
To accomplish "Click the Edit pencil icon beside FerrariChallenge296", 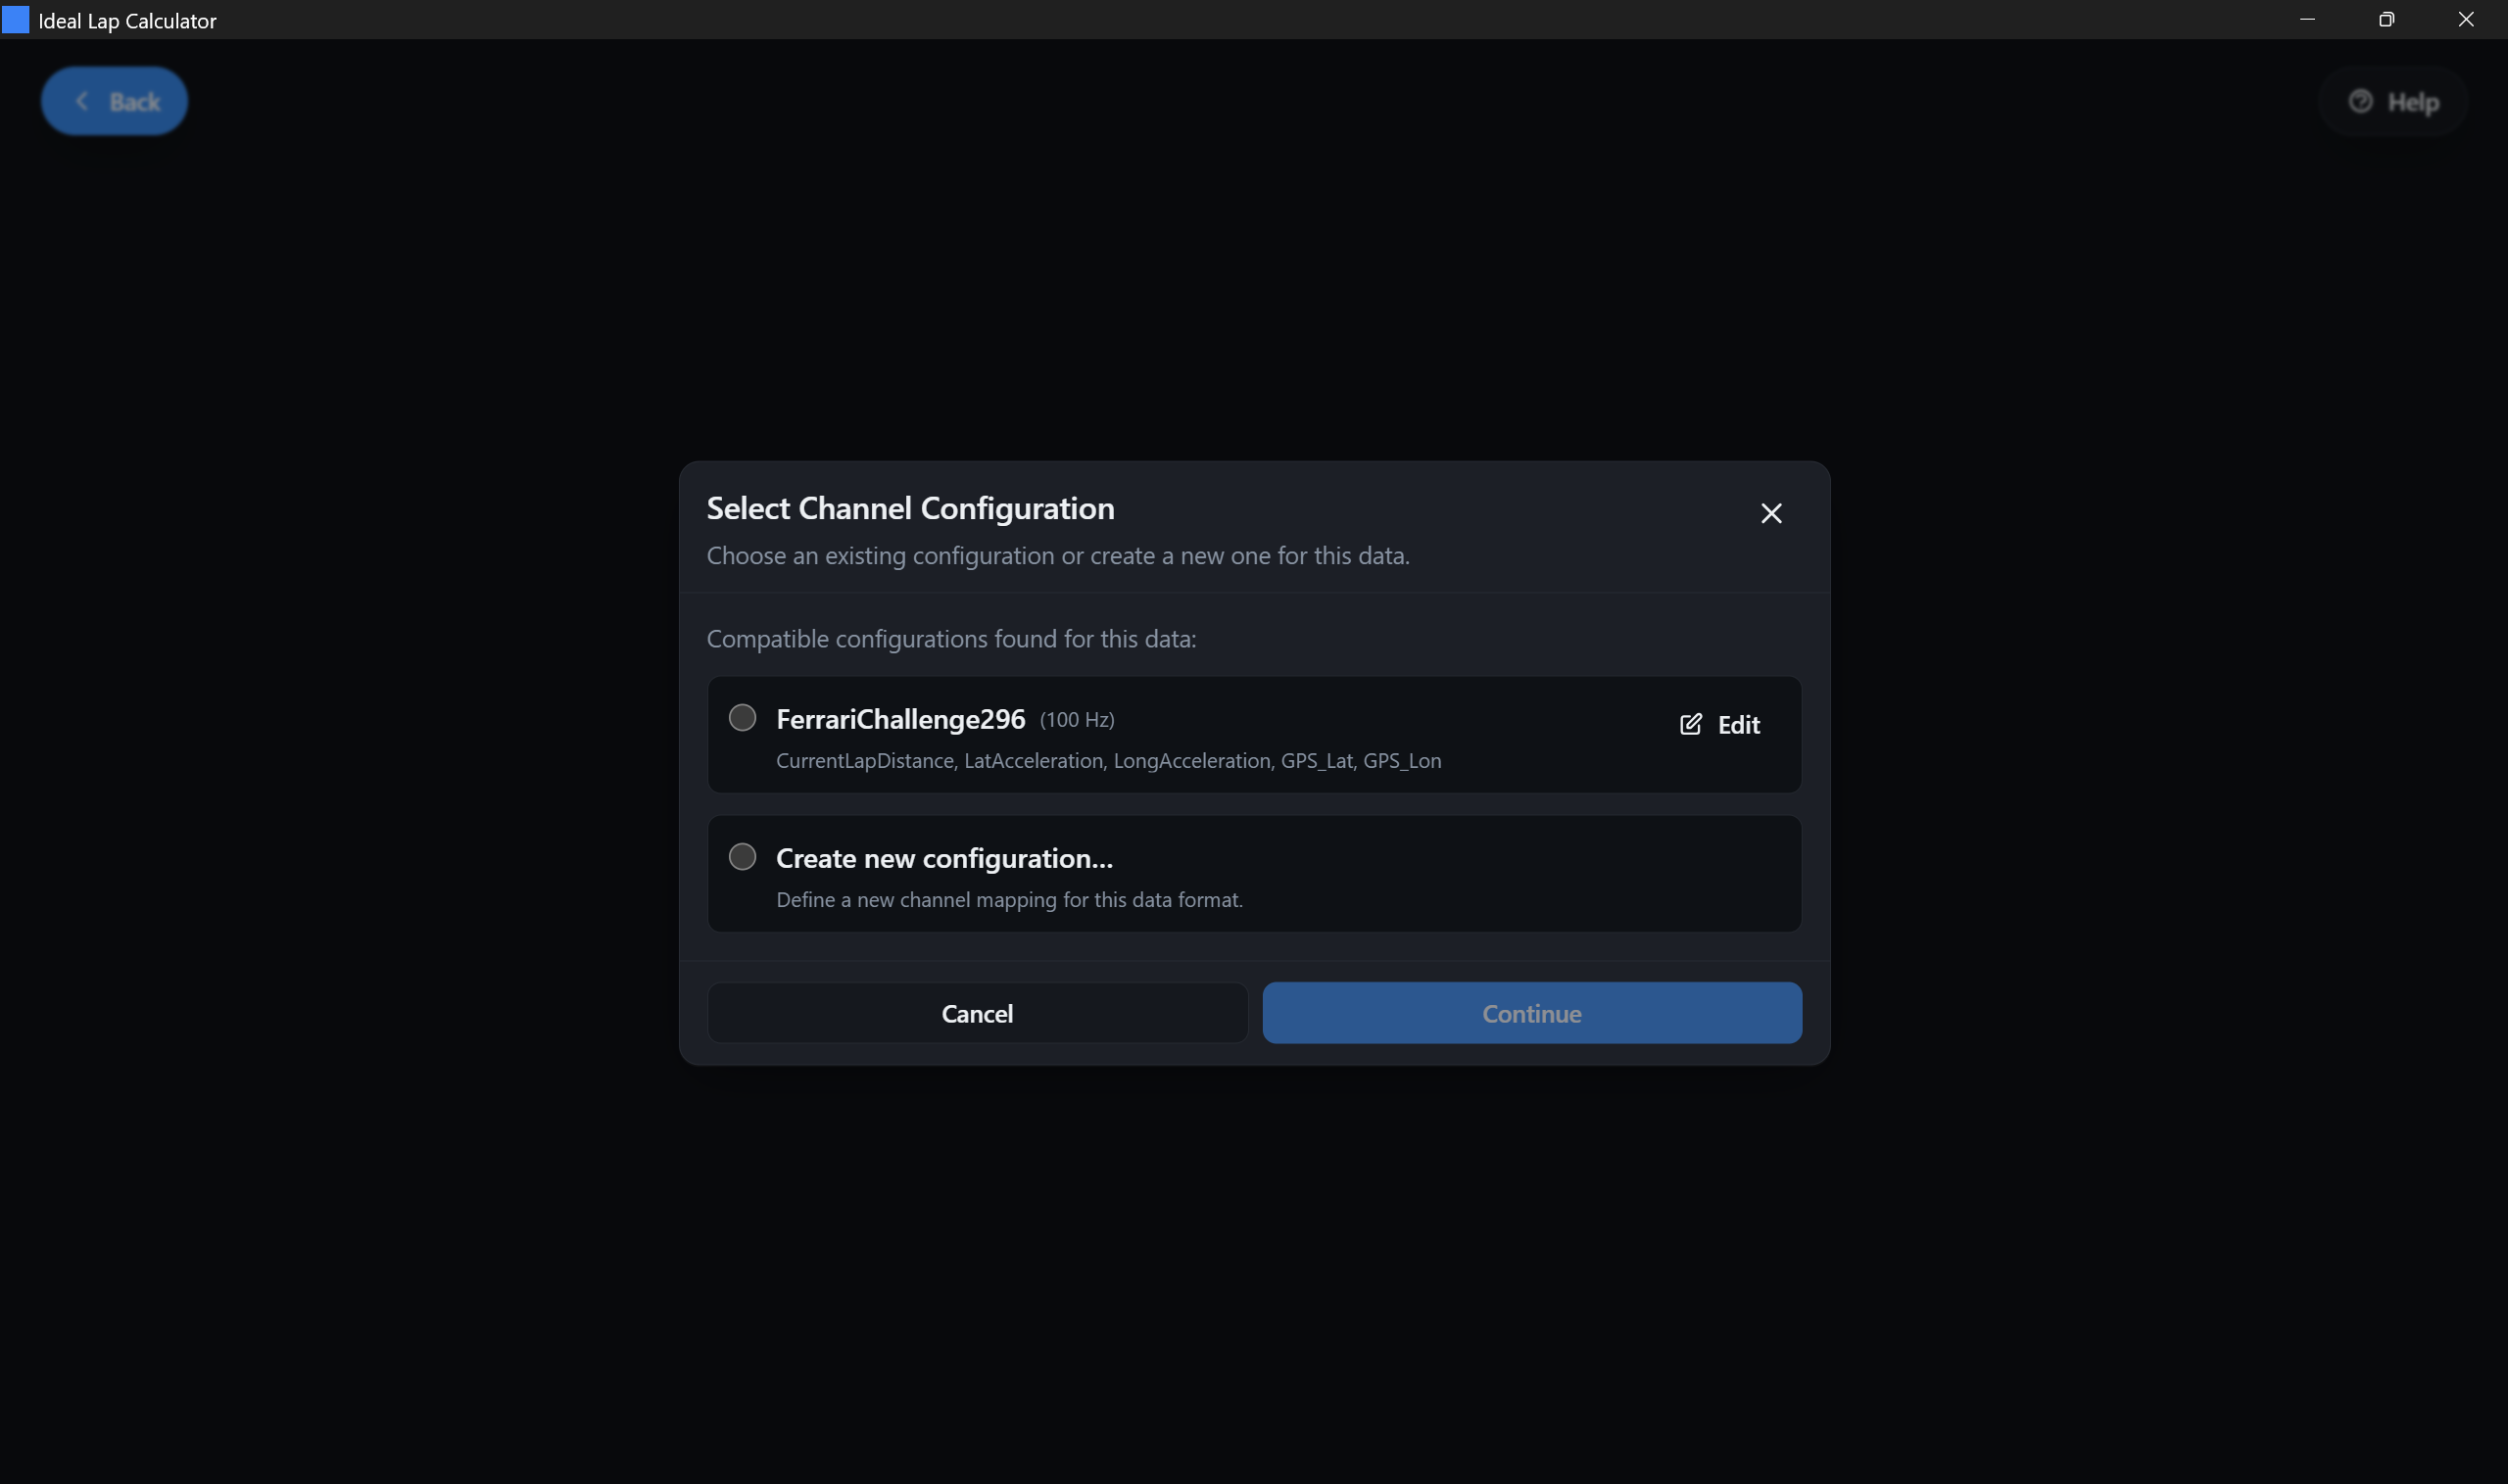I will [x=1691, y=724].
